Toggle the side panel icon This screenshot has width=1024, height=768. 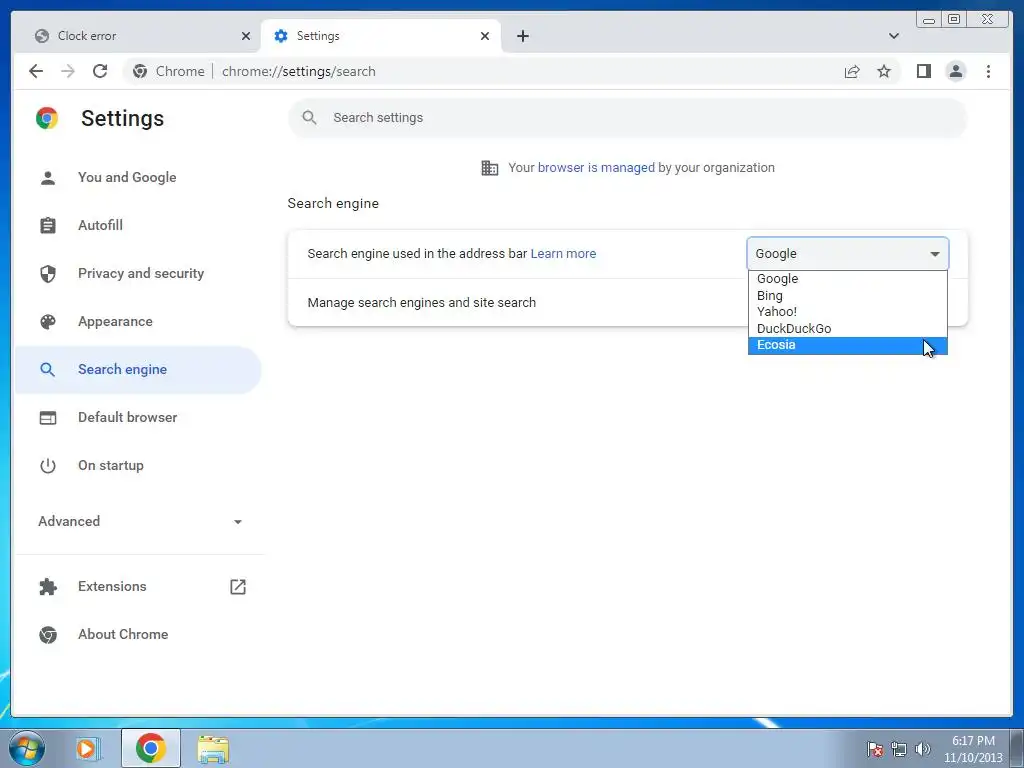[923, 71]
